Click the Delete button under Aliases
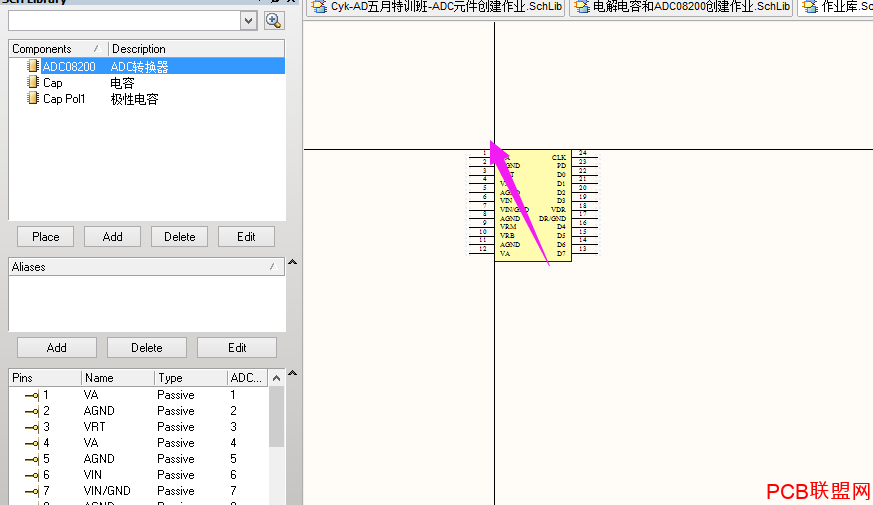873x505 pixels. 147,347
